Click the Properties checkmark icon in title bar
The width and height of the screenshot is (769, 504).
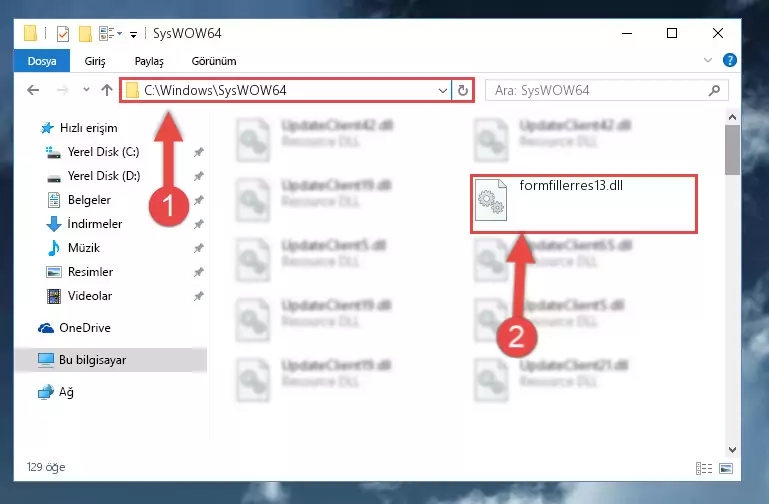[x=63, y=33]
